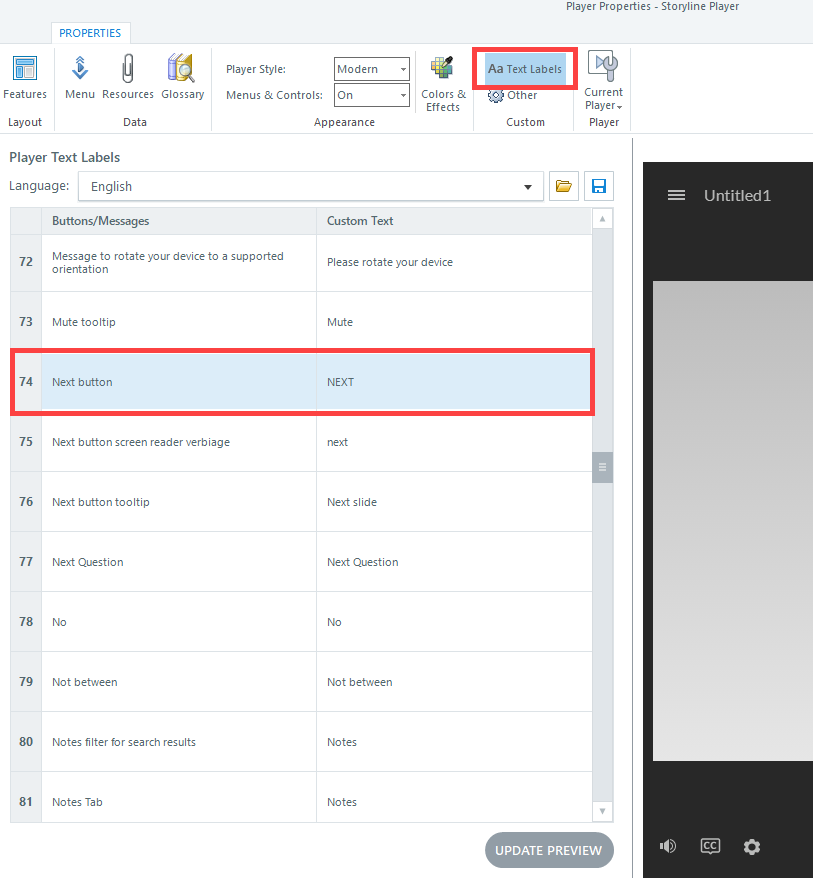Open player settings gear in preview

(x=752, y=846)
